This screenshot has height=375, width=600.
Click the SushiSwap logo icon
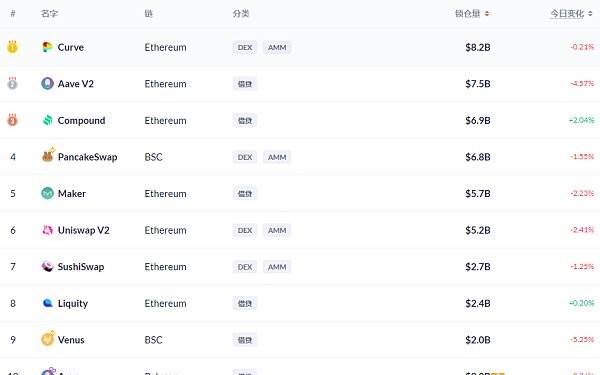(47, 266)
